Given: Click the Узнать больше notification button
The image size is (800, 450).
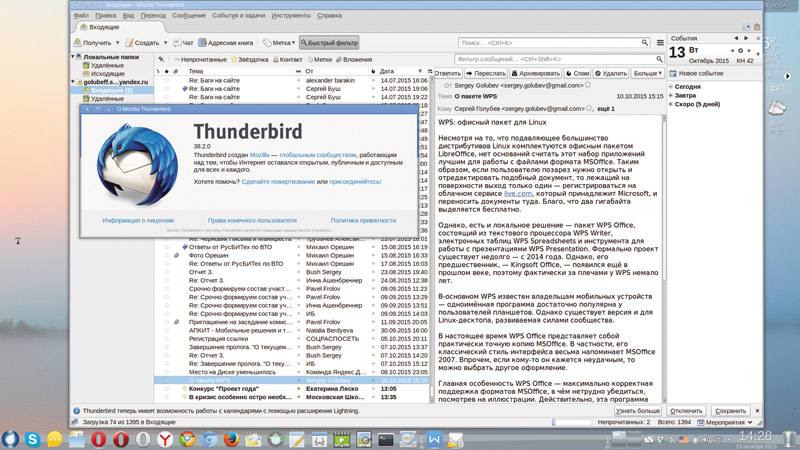Looking at the screenshot, I should 637,410.
